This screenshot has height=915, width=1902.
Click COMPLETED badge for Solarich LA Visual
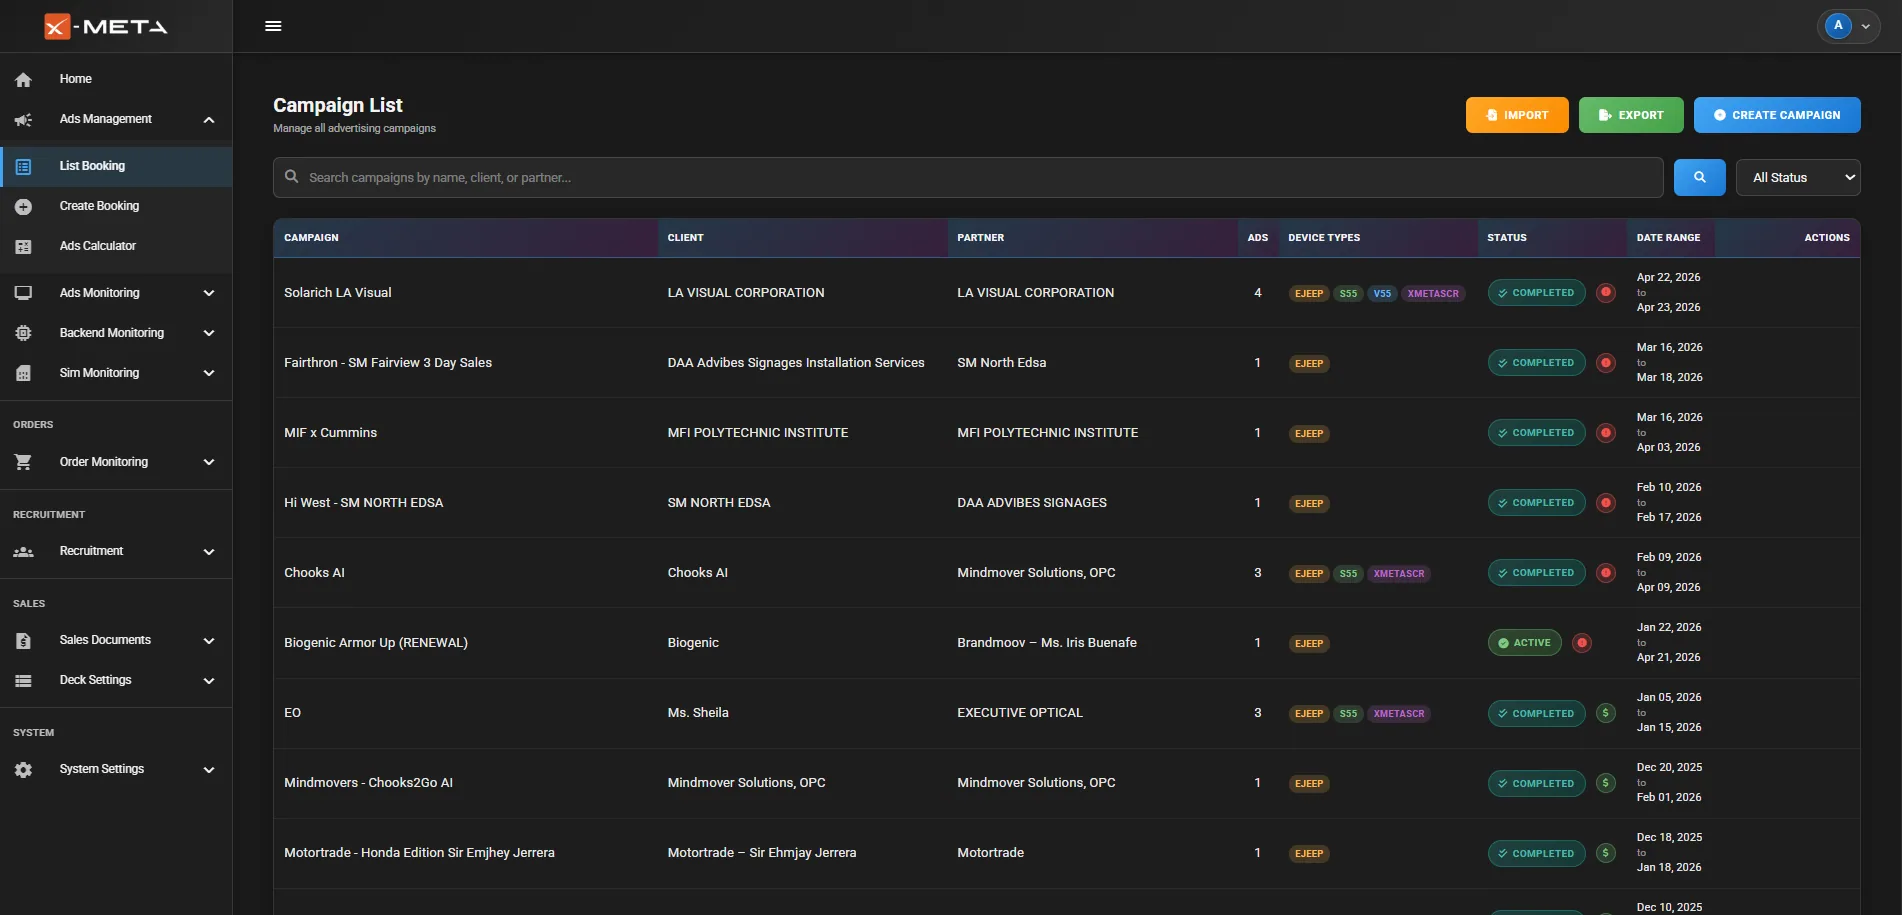pos(1536,293)
